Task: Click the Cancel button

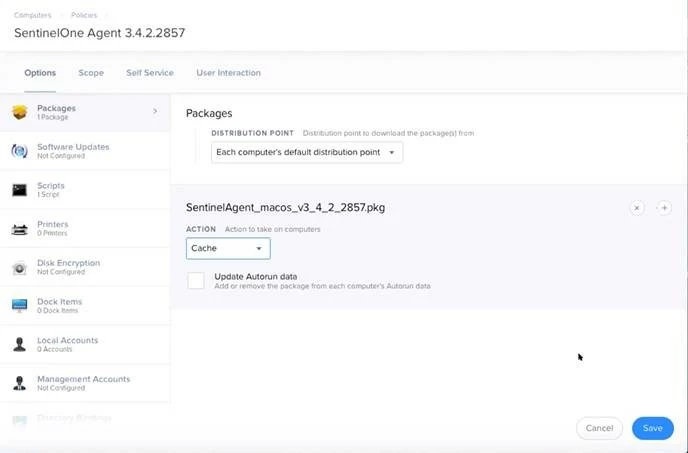Action: (x=599, y=428)
